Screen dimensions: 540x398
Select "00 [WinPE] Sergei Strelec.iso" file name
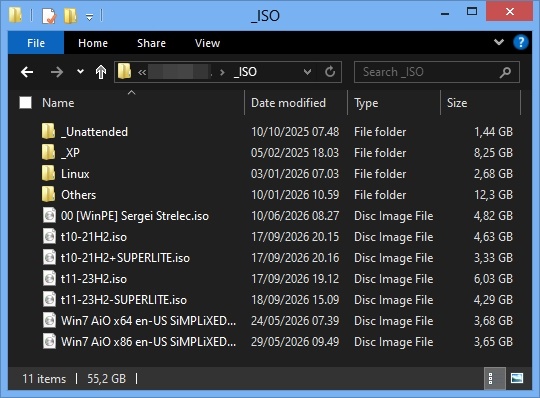(x=135, y=216)
